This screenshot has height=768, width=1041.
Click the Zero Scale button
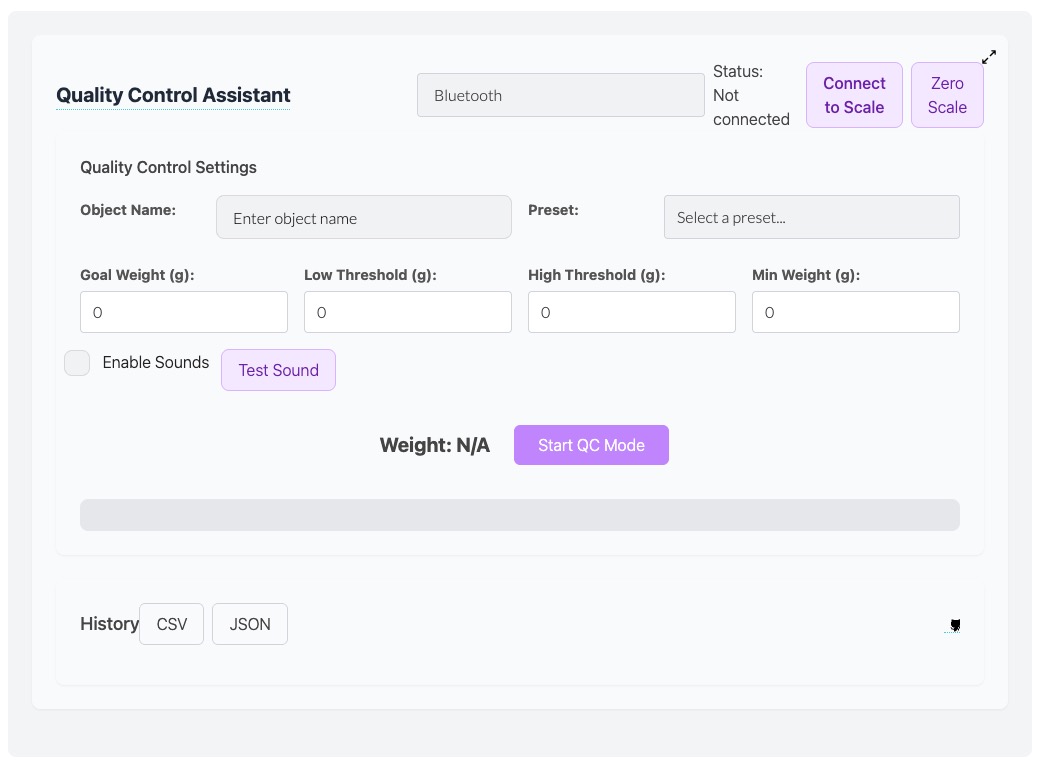pyautogui.click(x=947, y=95)
